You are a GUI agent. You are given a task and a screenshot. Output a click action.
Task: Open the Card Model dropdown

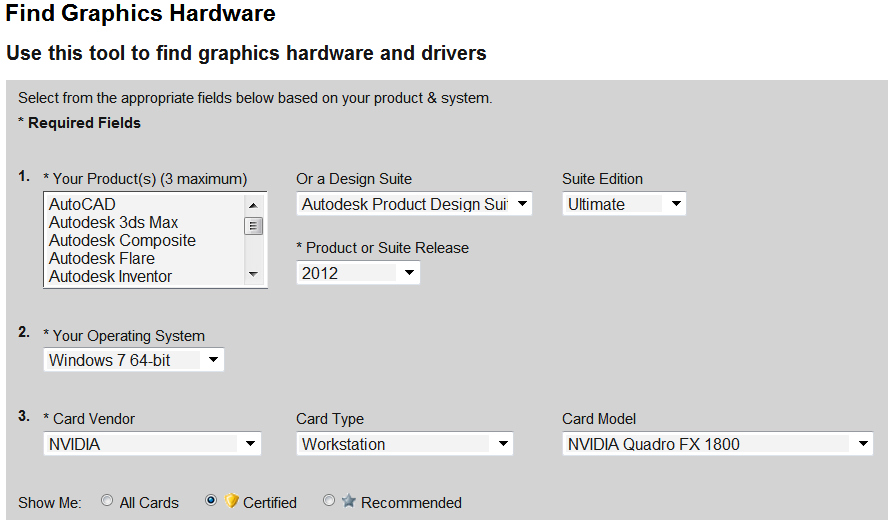718,444
